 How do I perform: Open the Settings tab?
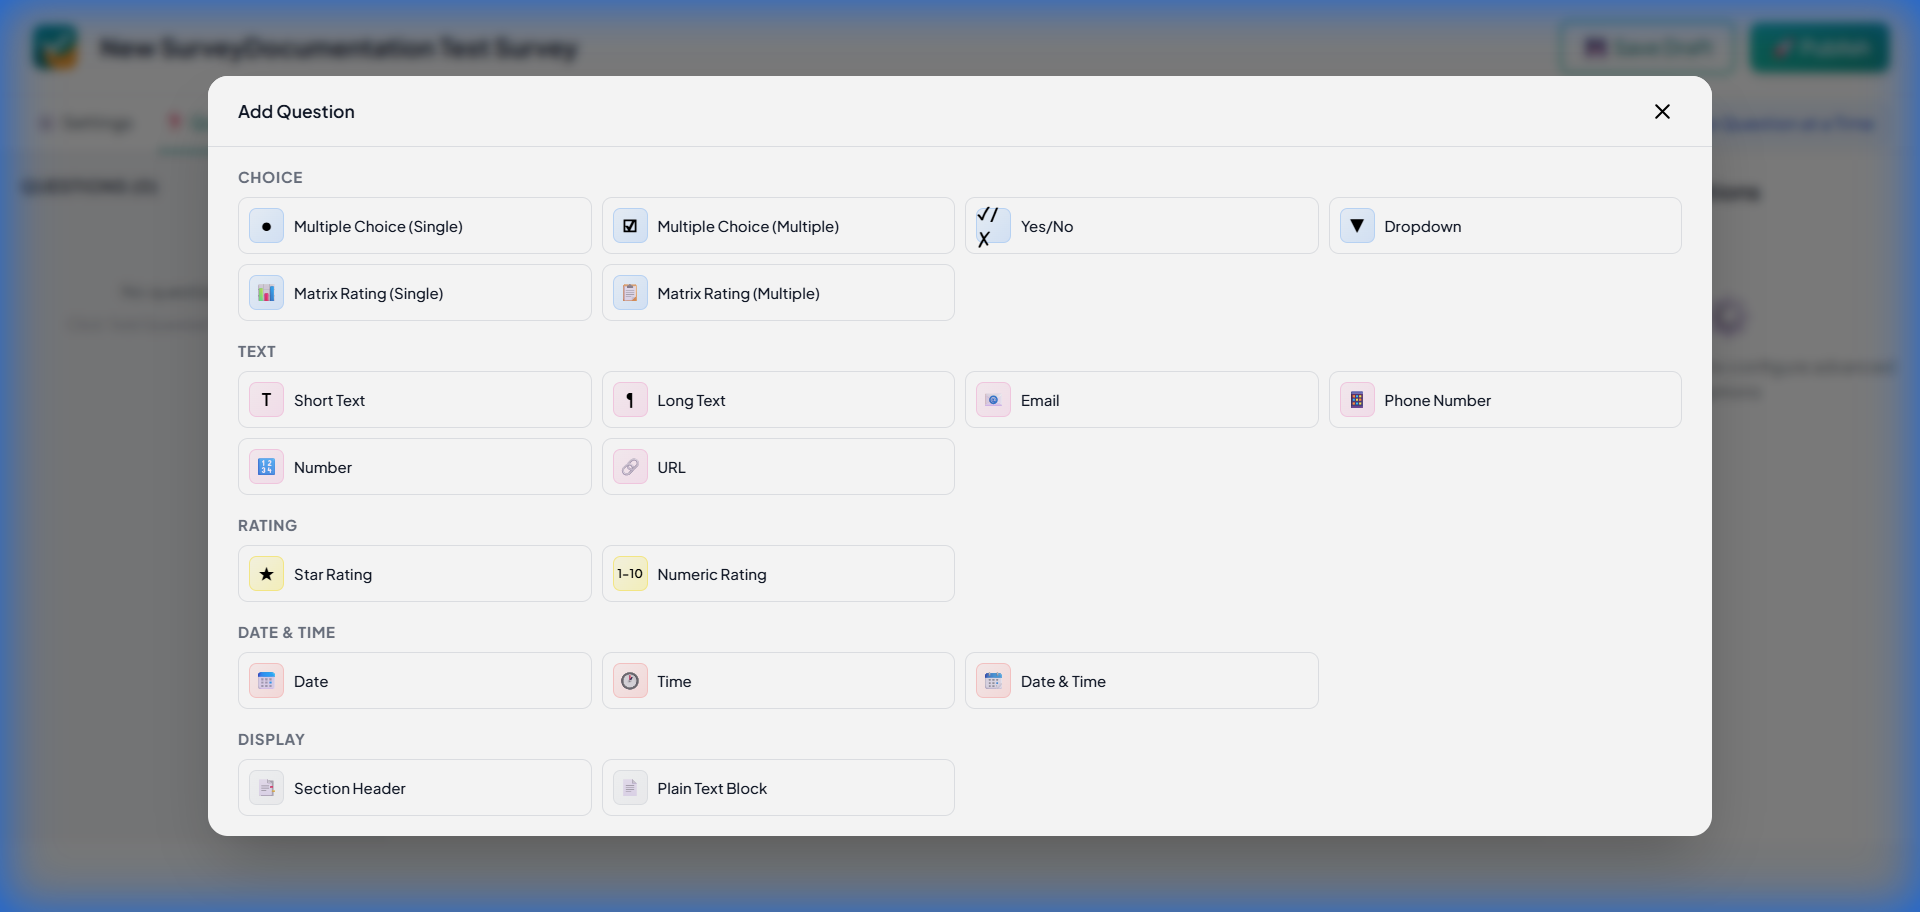click(85, 122)
